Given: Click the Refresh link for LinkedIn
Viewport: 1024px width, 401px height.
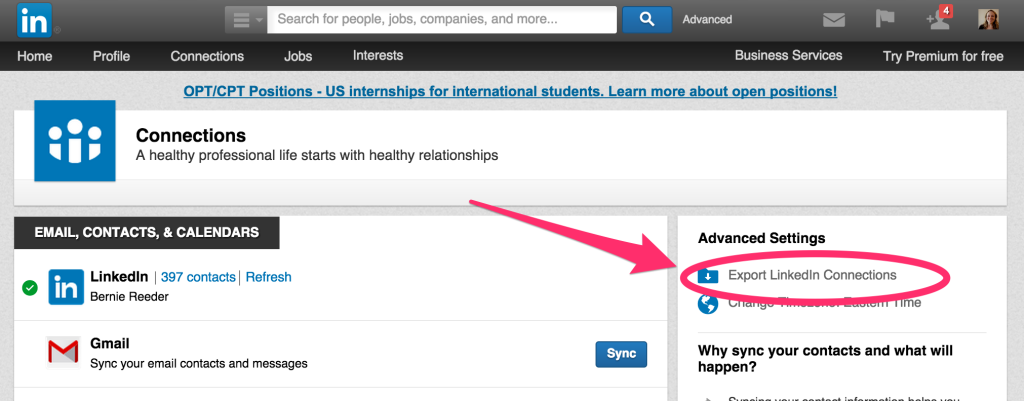Looking at the screenshot, I should point(268,277).
